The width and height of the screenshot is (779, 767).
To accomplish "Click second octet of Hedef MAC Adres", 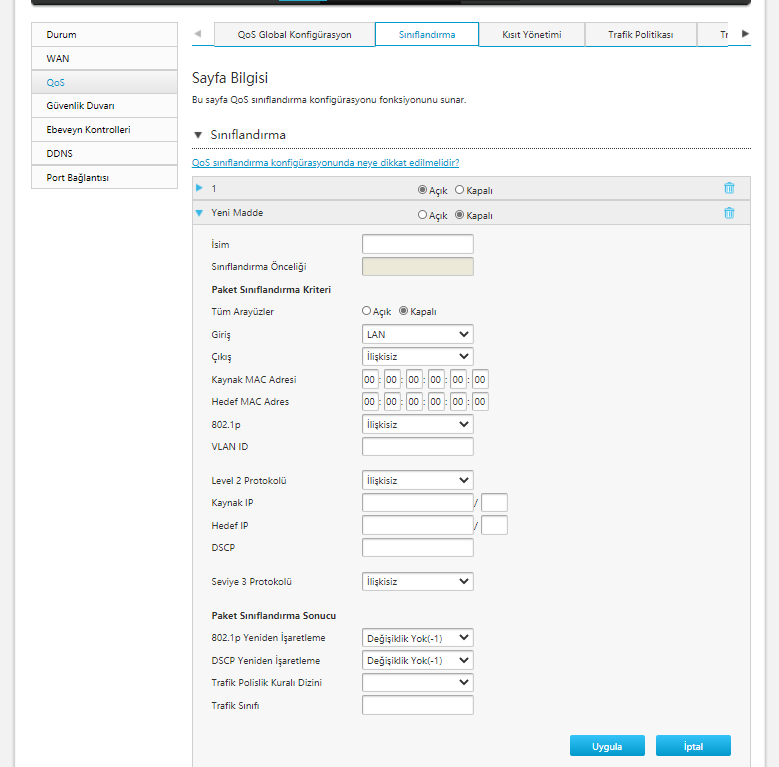I will (391, 401).
